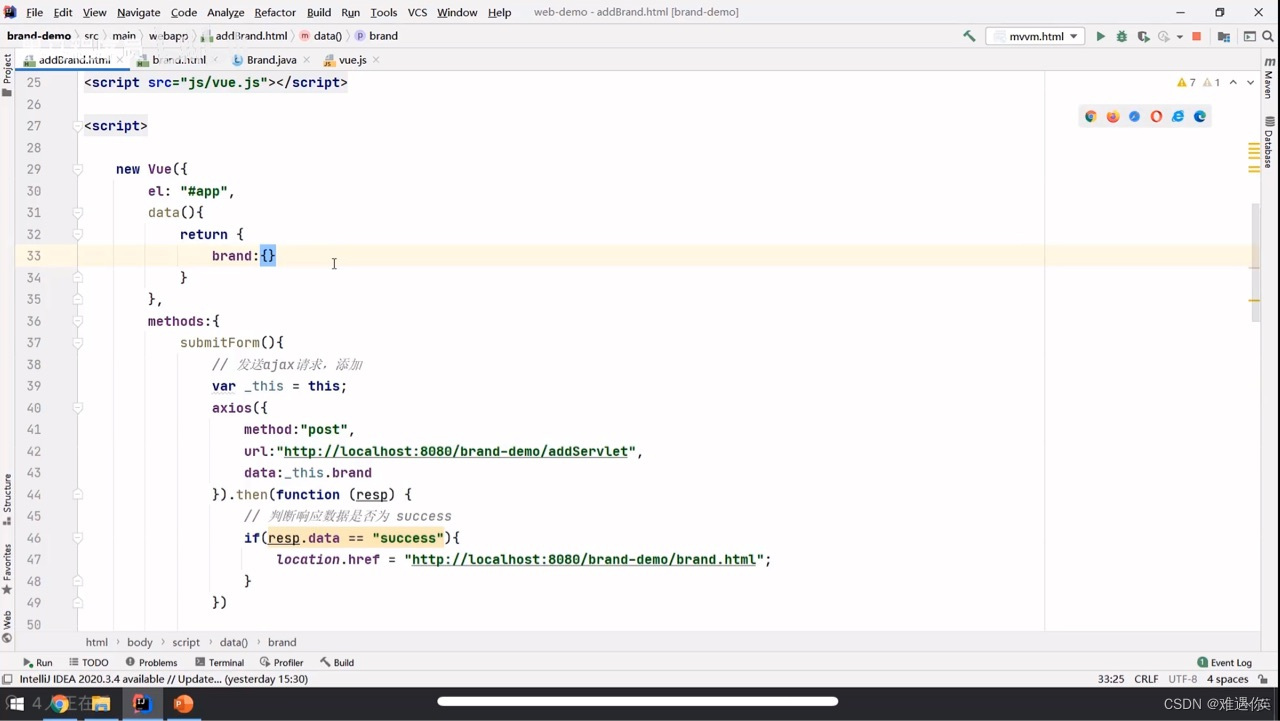Open the Refactor menu
Image resolution: width=1280 pixels, height=721 pixels.
click(275, 12)
